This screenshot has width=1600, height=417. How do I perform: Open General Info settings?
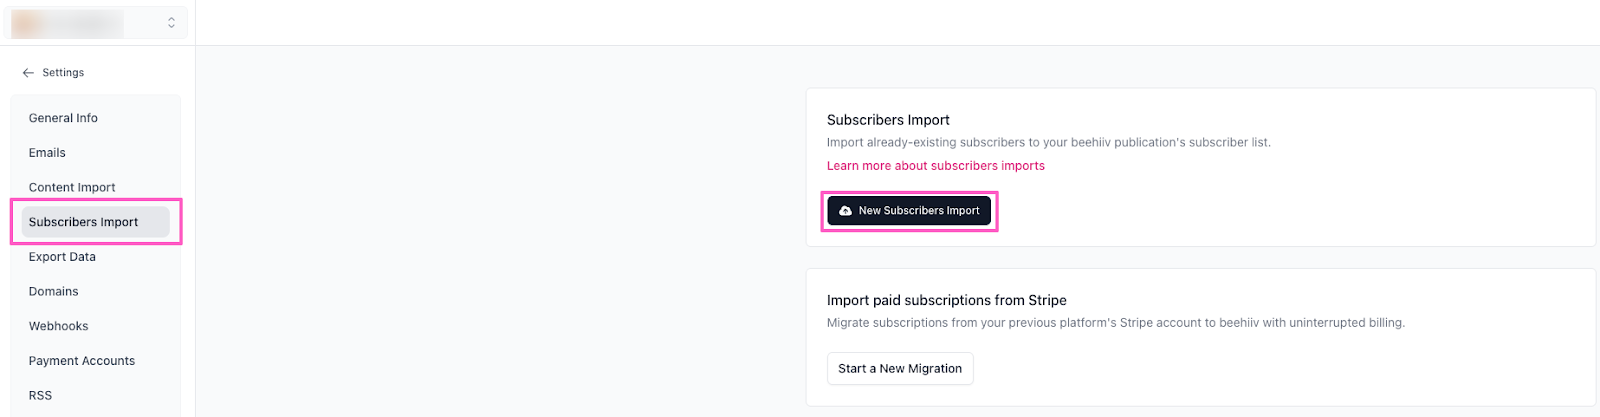tap(63, 118)
